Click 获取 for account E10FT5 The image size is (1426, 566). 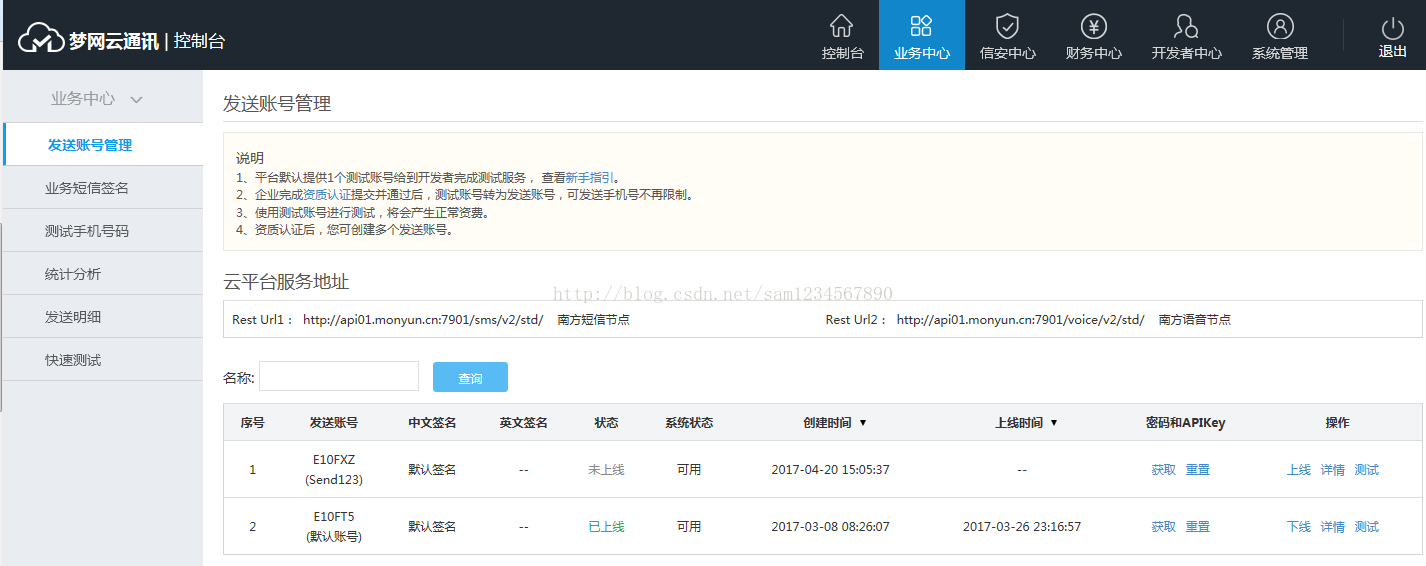click(x=1164, y=527)
